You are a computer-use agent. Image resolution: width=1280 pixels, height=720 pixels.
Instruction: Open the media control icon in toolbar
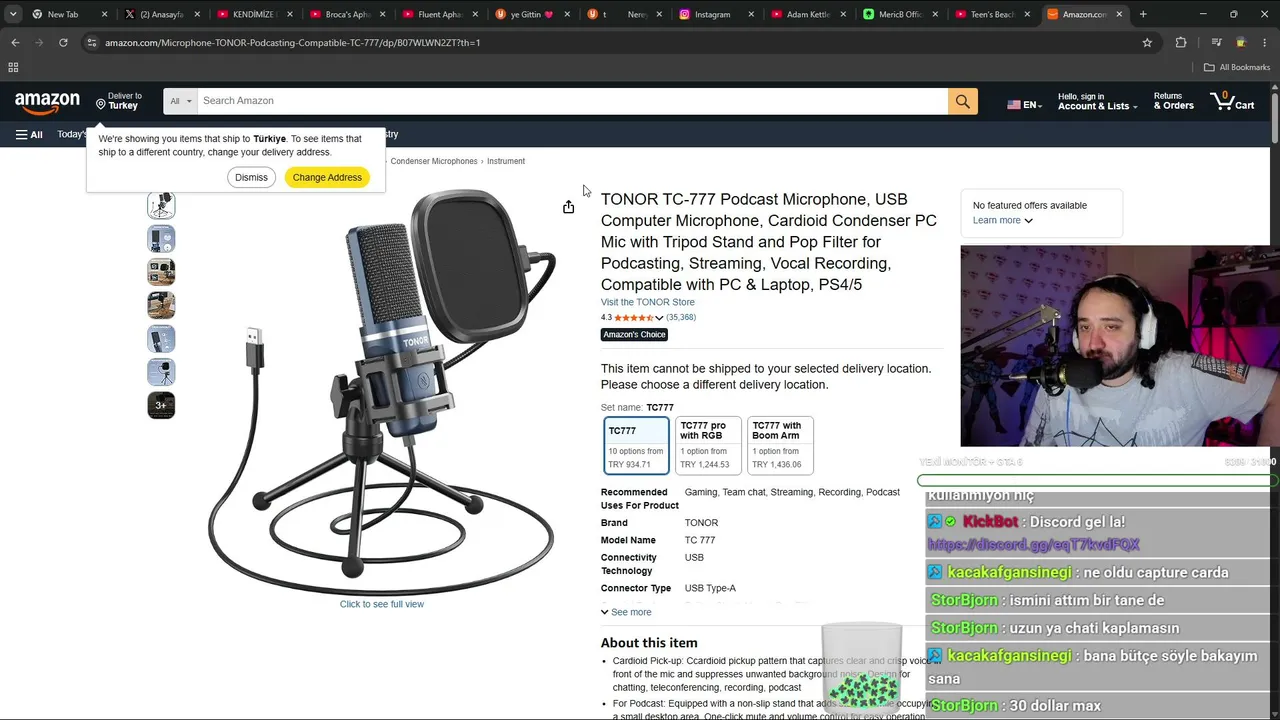point(1216,43)
